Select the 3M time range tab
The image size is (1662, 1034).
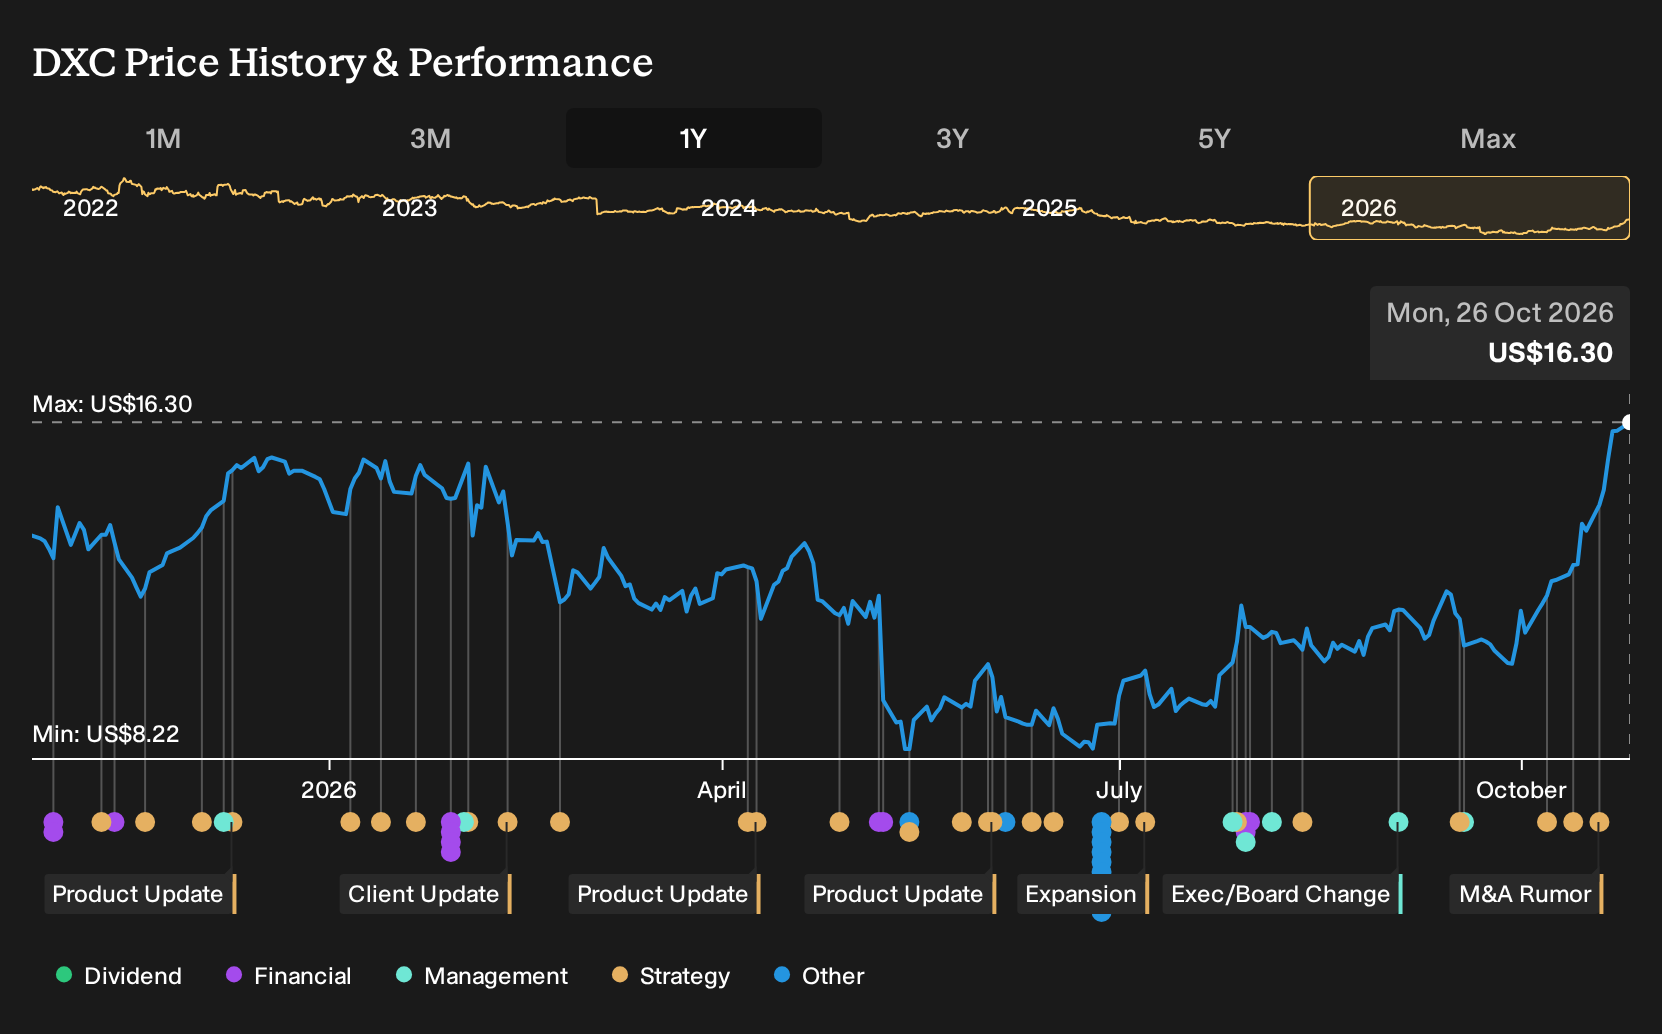[x=430, y=138]
